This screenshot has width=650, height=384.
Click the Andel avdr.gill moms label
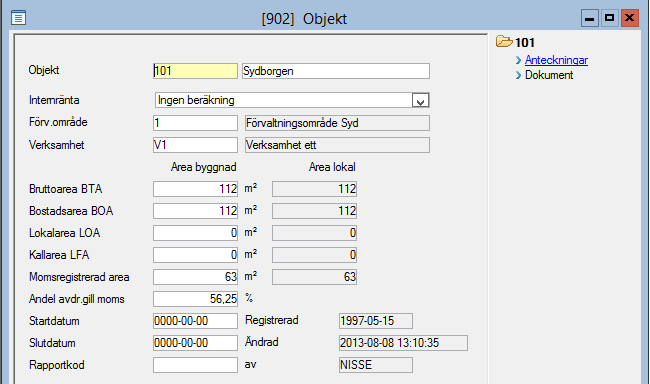coord(76,299)
